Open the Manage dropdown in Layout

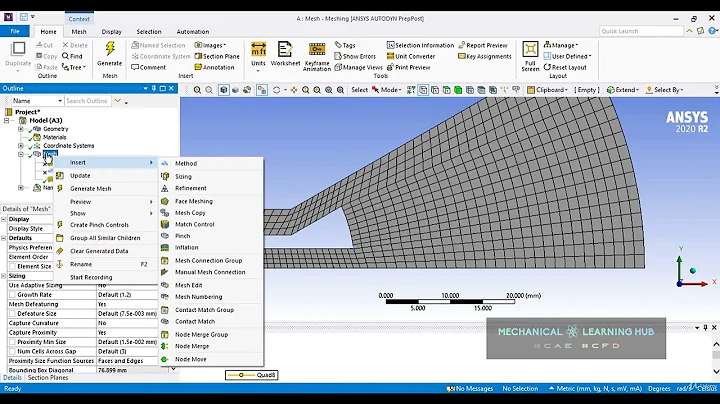(x=561, y=45)
